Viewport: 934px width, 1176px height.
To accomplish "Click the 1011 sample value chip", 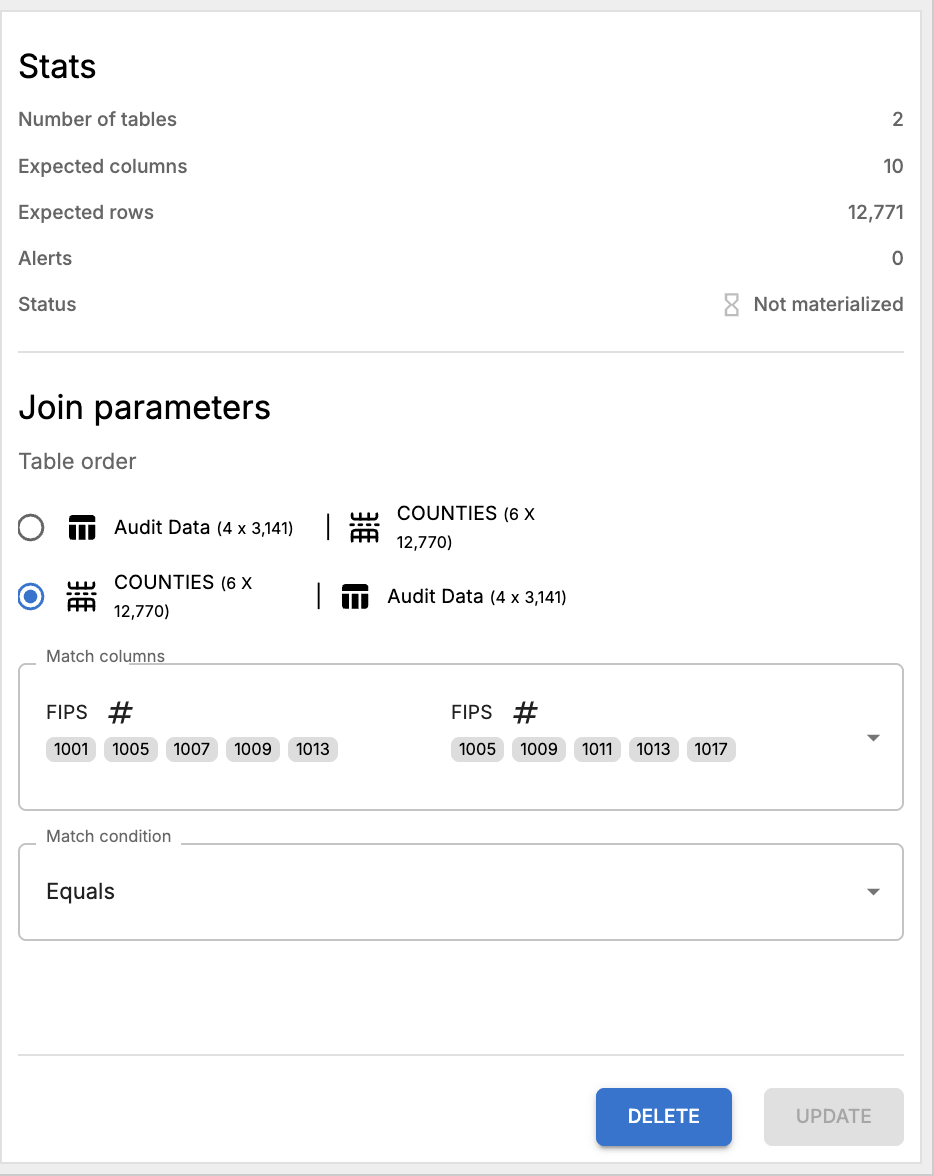I will [597, 749].
